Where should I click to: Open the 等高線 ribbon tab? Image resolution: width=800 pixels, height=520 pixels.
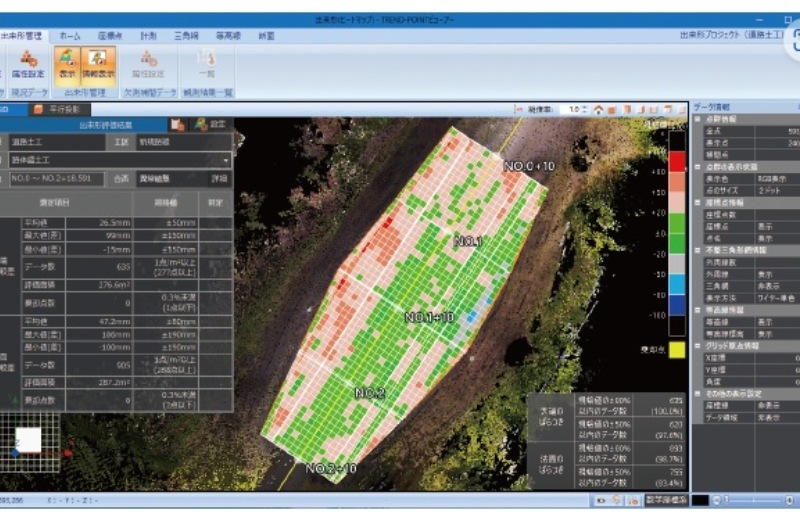click(228, 36)
